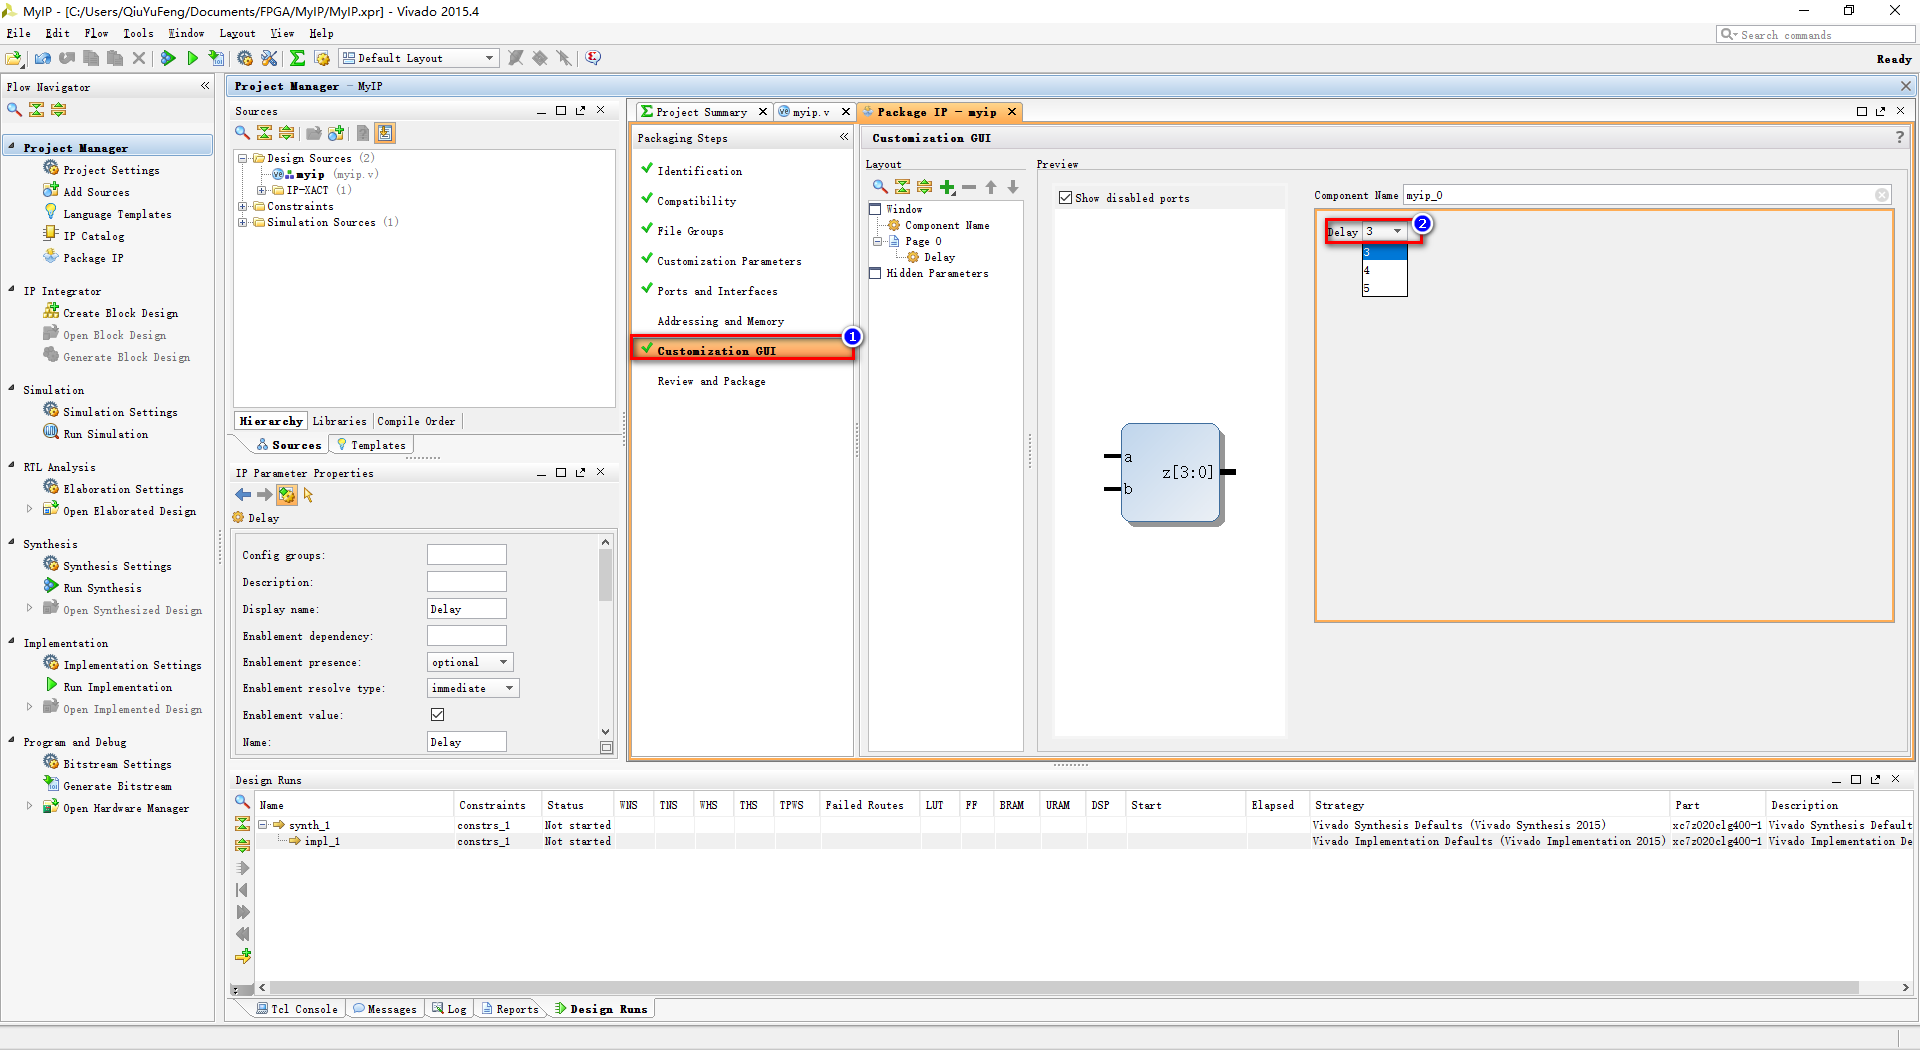Open Templates tab in Sources
The image size is (1920, 1050).
tap(371, 445)
